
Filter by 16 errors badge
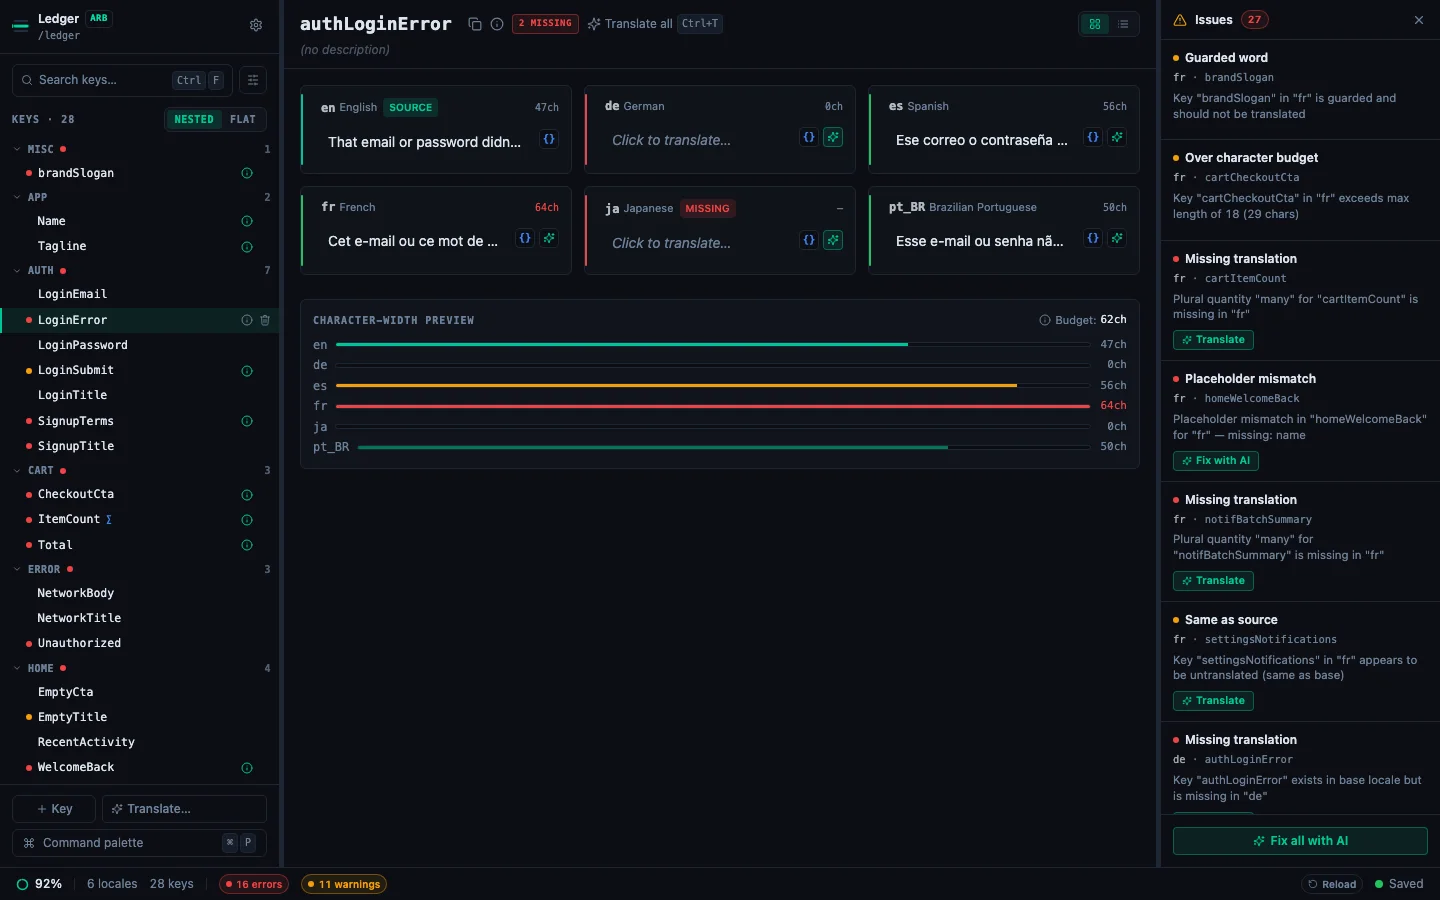254,884
